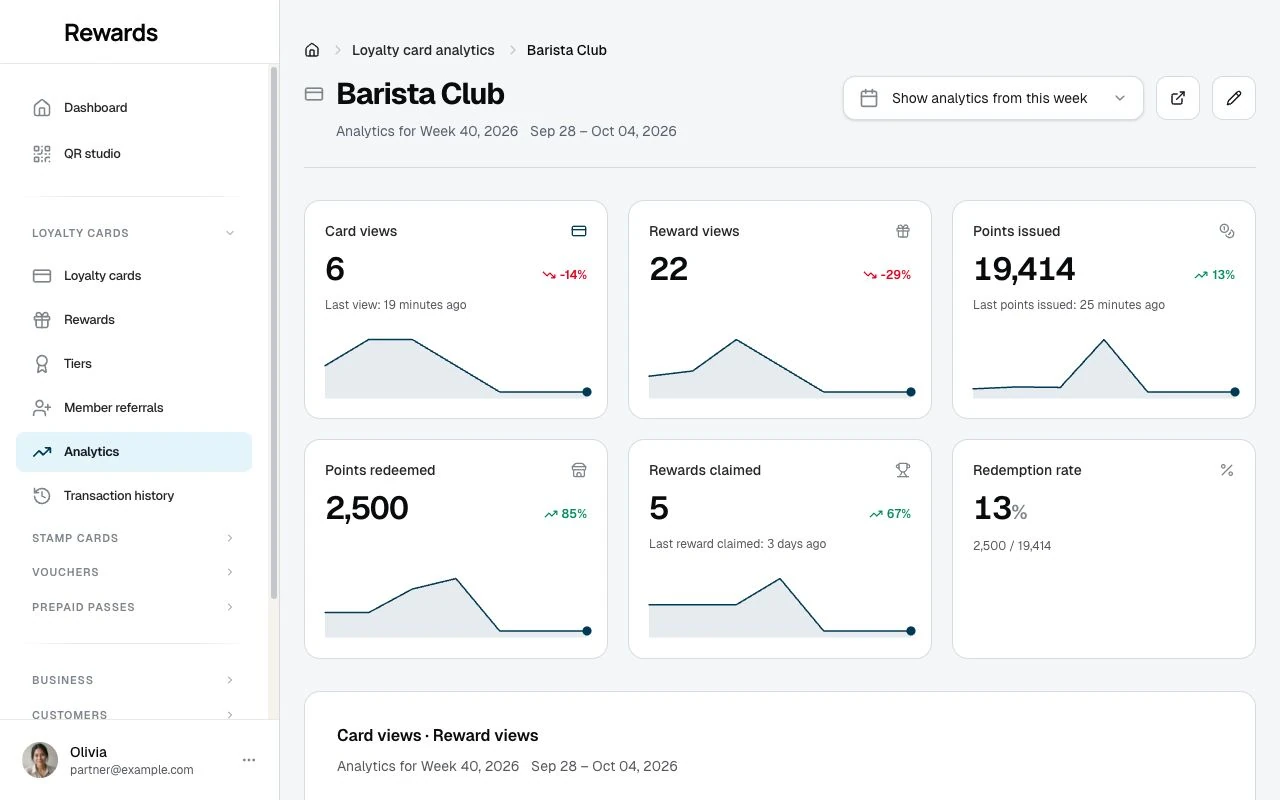
Task: Click the Points redeemed store icon
Action: tap(578, 470)
